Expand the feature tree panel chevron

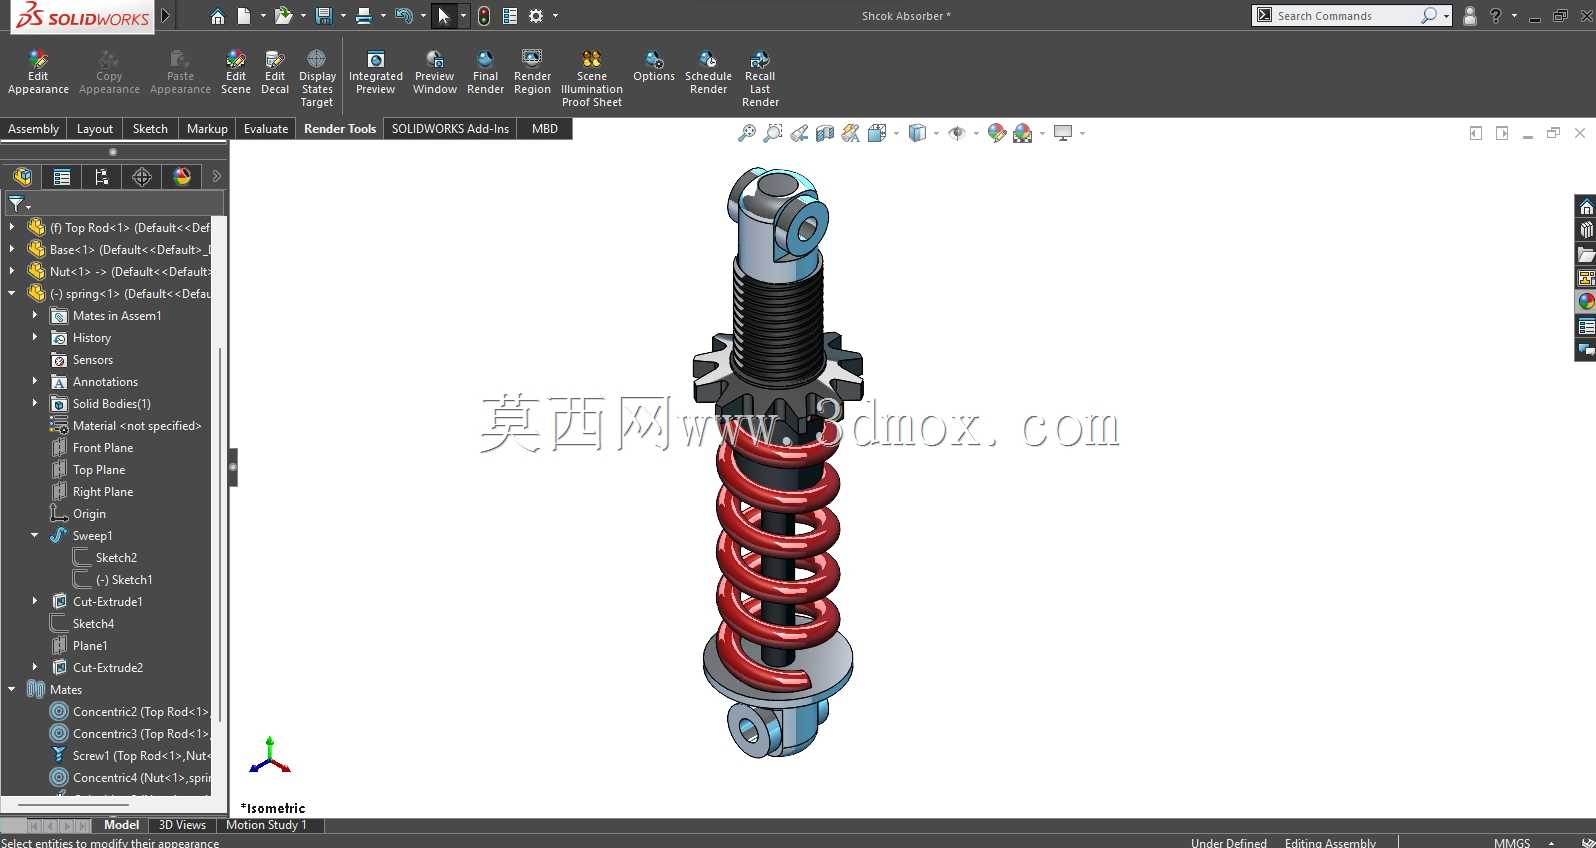click(x=216, y=177)
